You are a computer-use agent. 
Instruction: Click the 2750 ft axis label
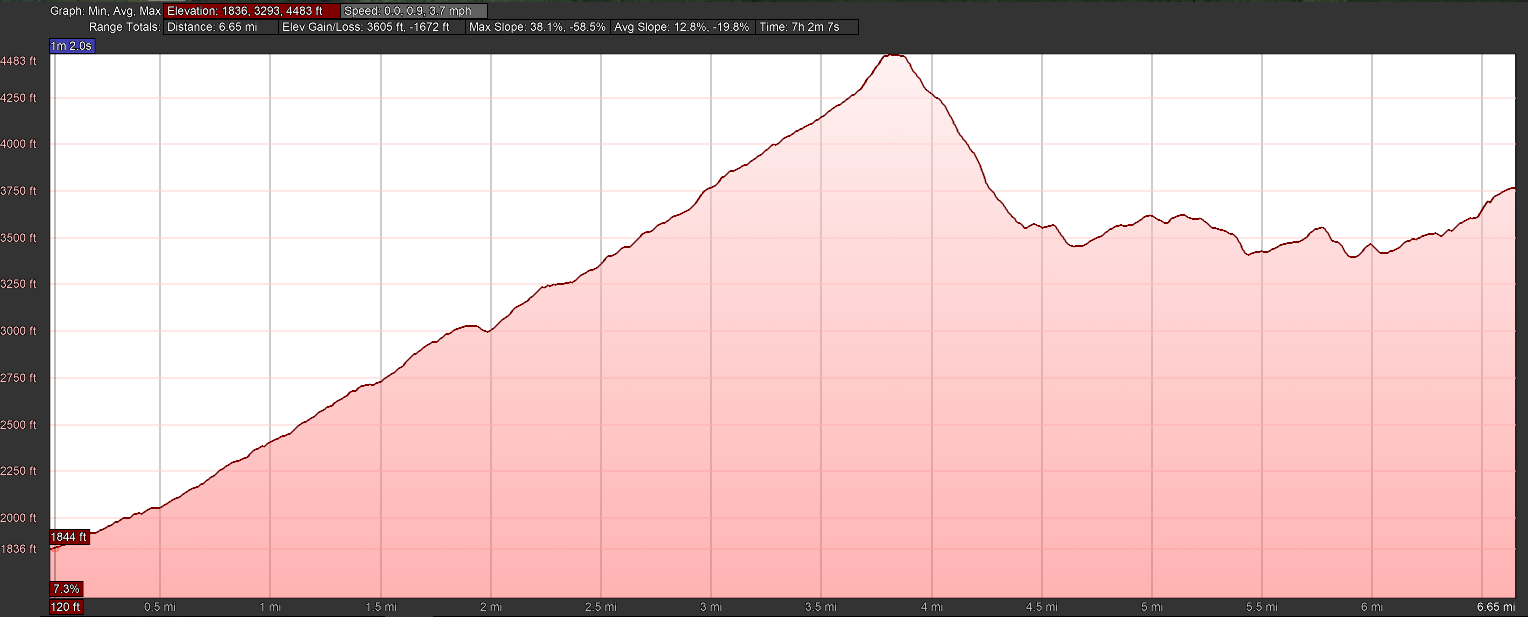(x=19, y=378)
